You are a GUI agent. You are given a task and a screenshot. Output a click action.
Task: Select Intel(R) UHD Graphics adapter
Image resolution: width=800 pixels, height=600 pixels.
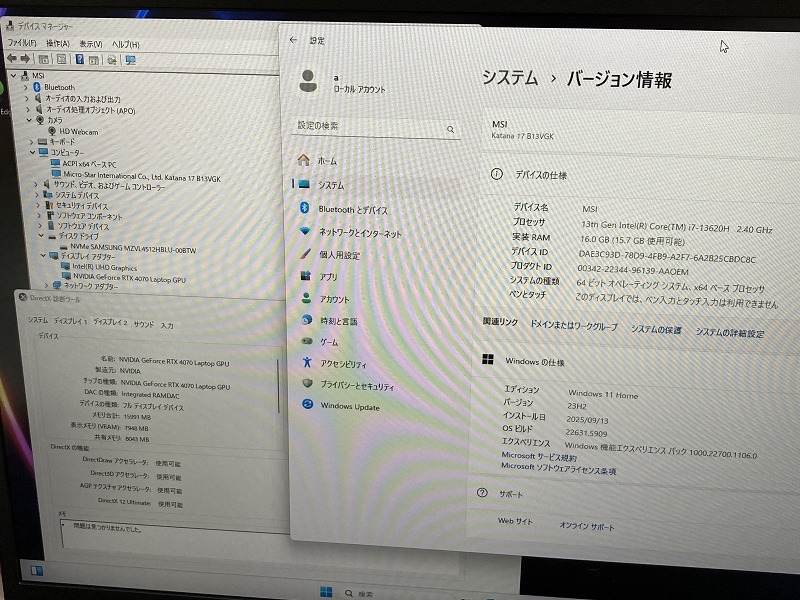click(x=105, y=267)
